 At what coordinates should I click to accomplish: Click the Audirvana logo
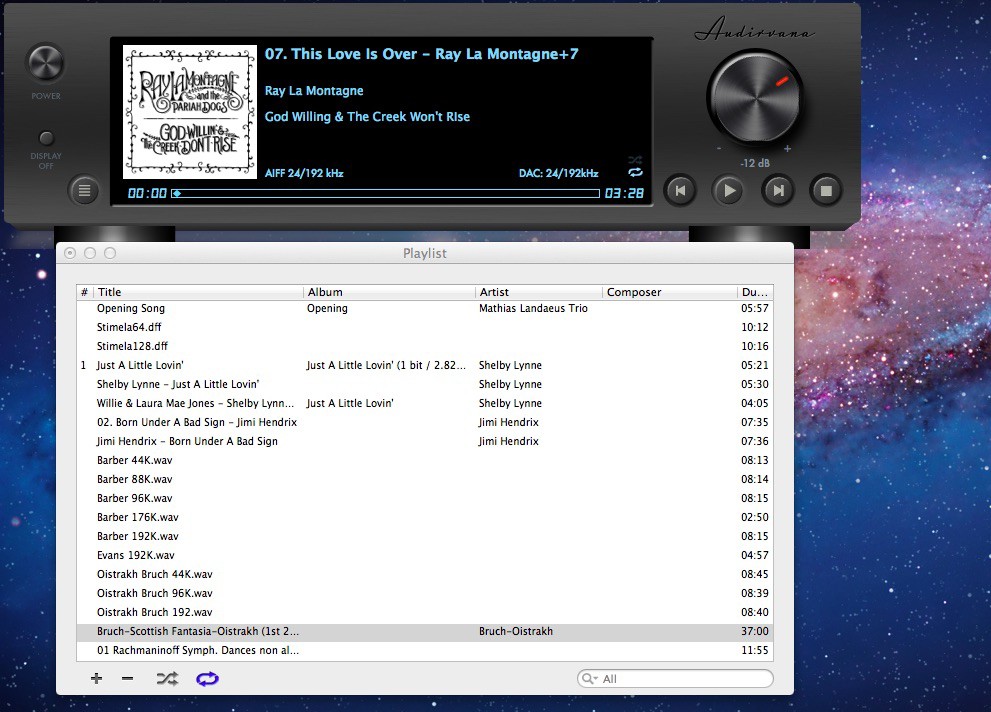point(754,29)
